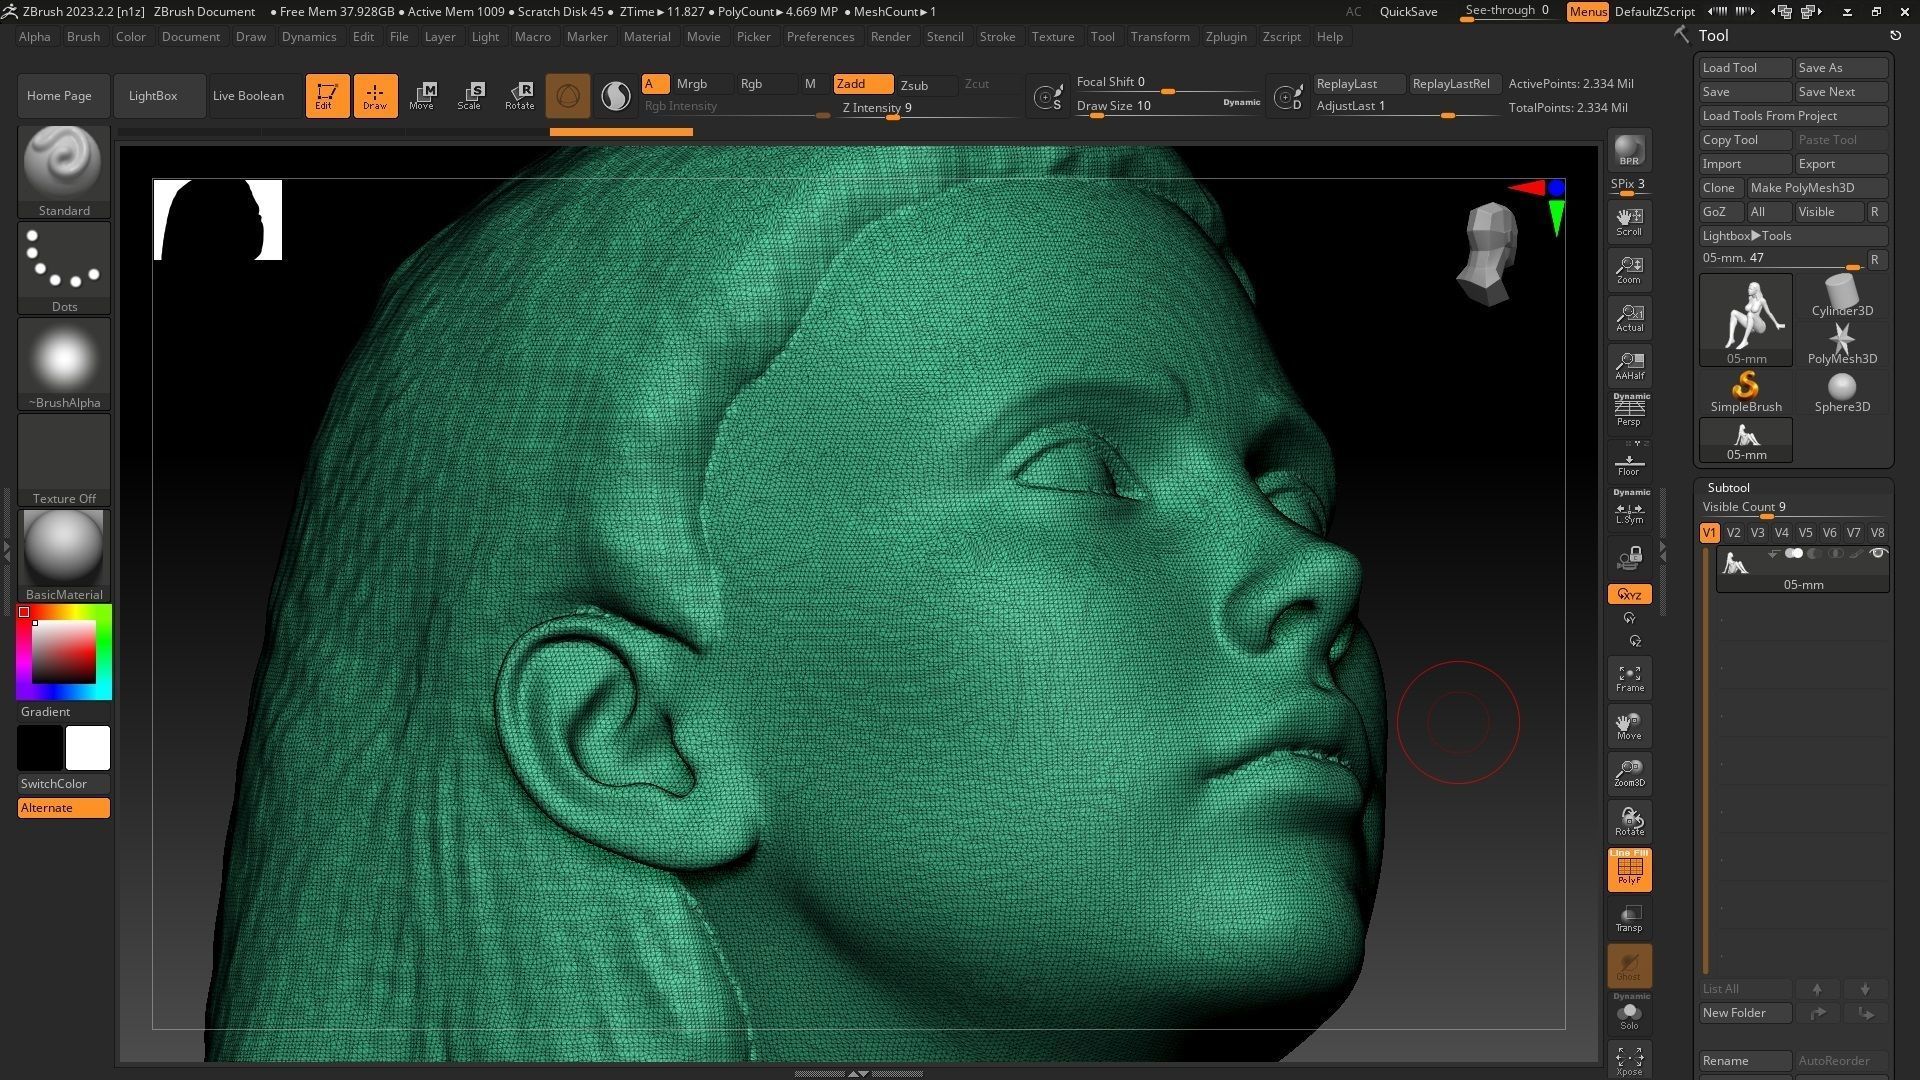Click the SwitchColor button

tap(64, 784)
